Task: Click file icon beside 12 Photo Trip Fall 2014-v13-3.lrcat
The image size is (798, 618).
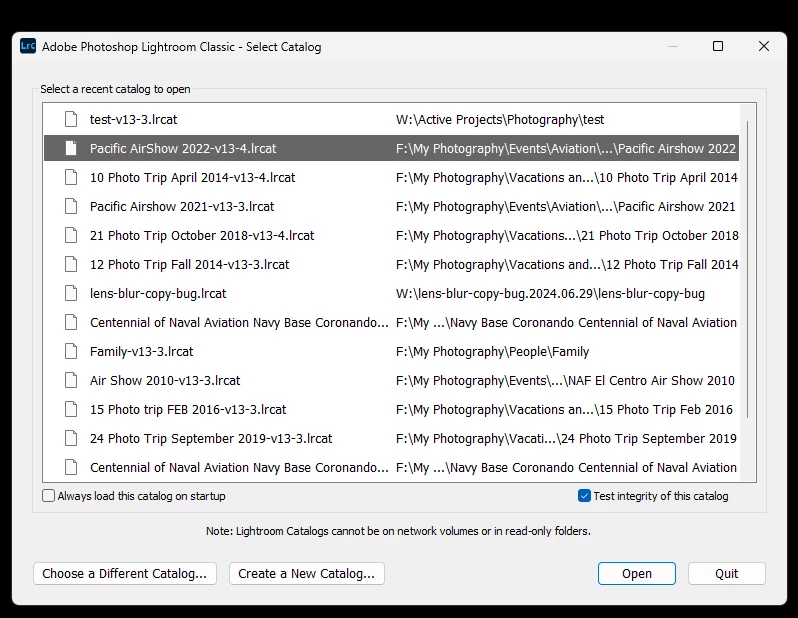Action: 71,264
